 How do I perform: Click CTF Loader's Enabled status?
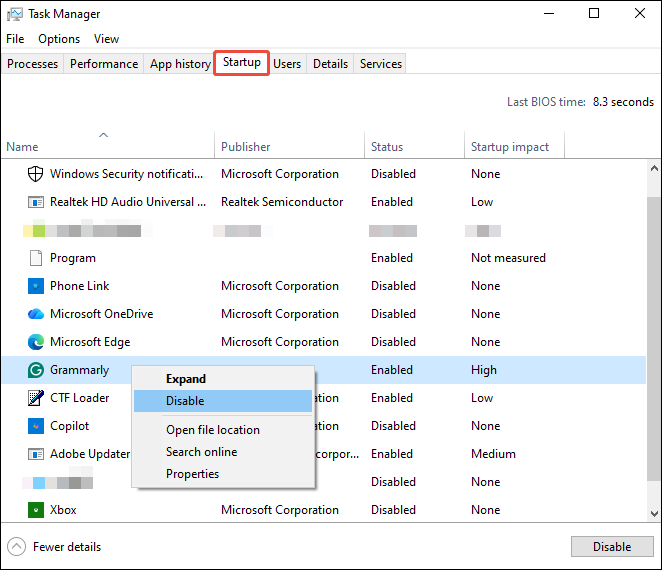(392, 398)
